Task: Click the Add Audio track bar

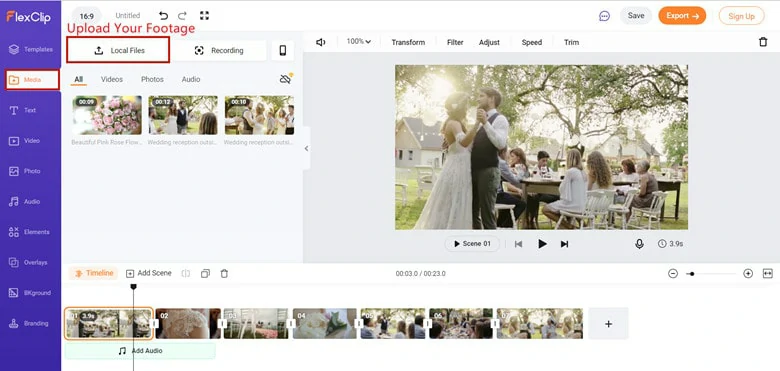Action: 140,351
